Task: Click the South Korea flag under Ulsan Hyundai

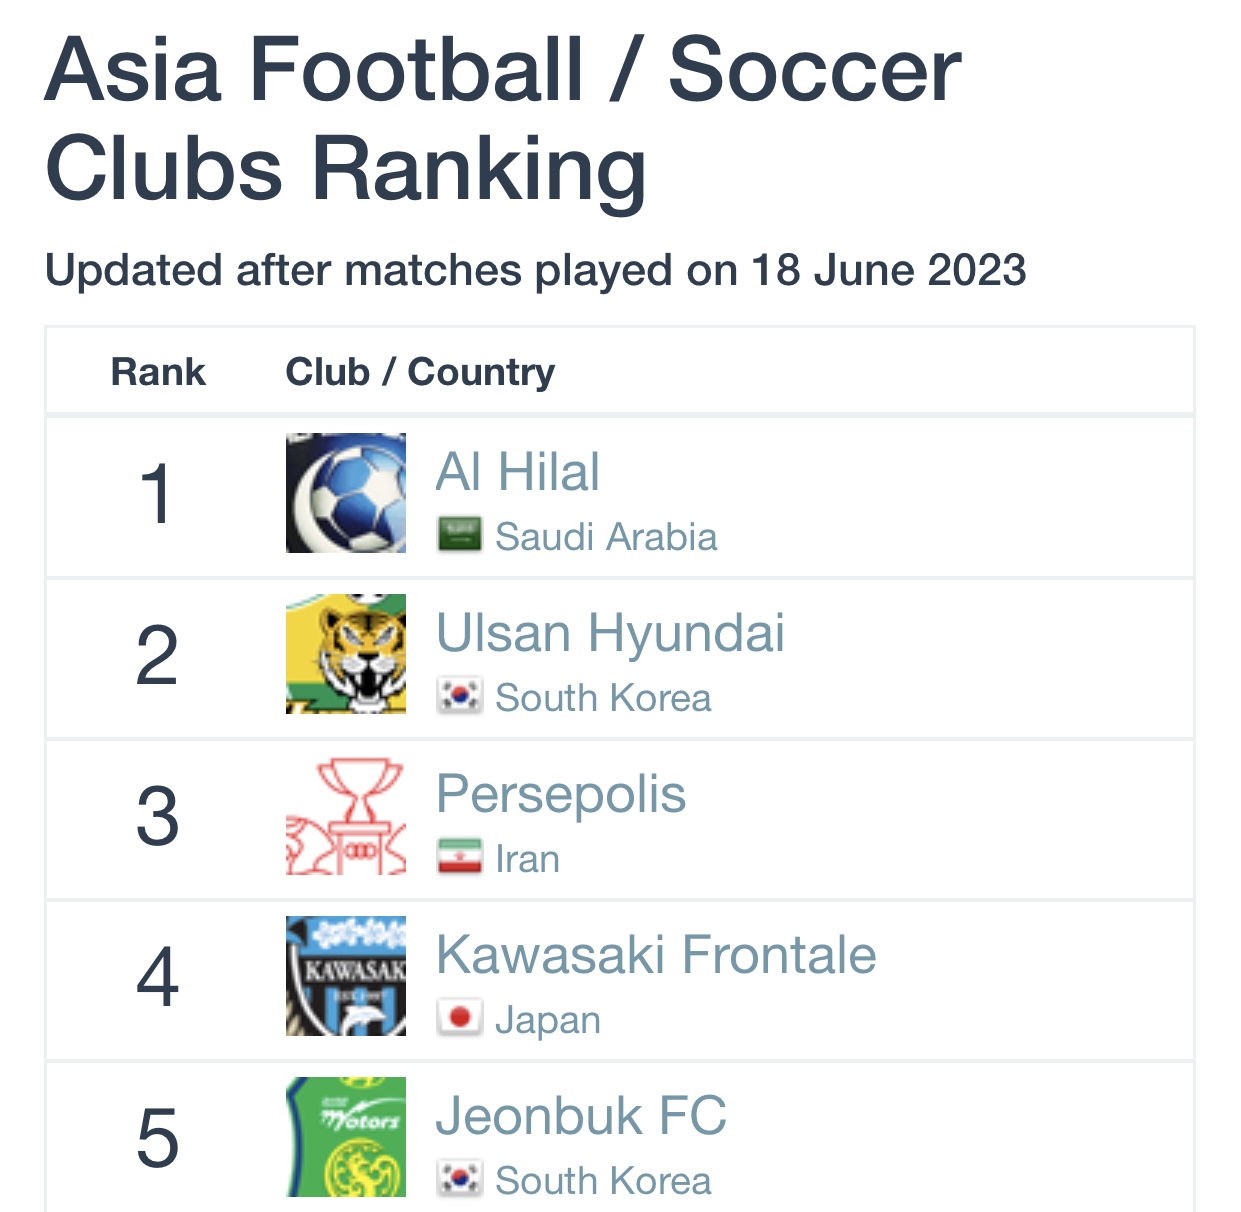Action: (460, 697)
